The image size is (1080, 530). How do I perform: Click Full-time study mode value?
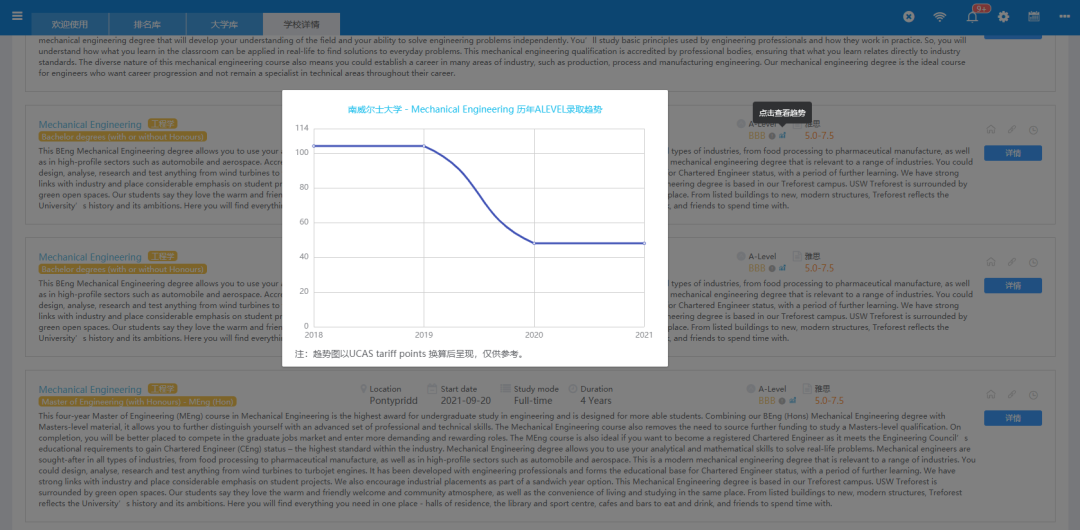(533, 400)
